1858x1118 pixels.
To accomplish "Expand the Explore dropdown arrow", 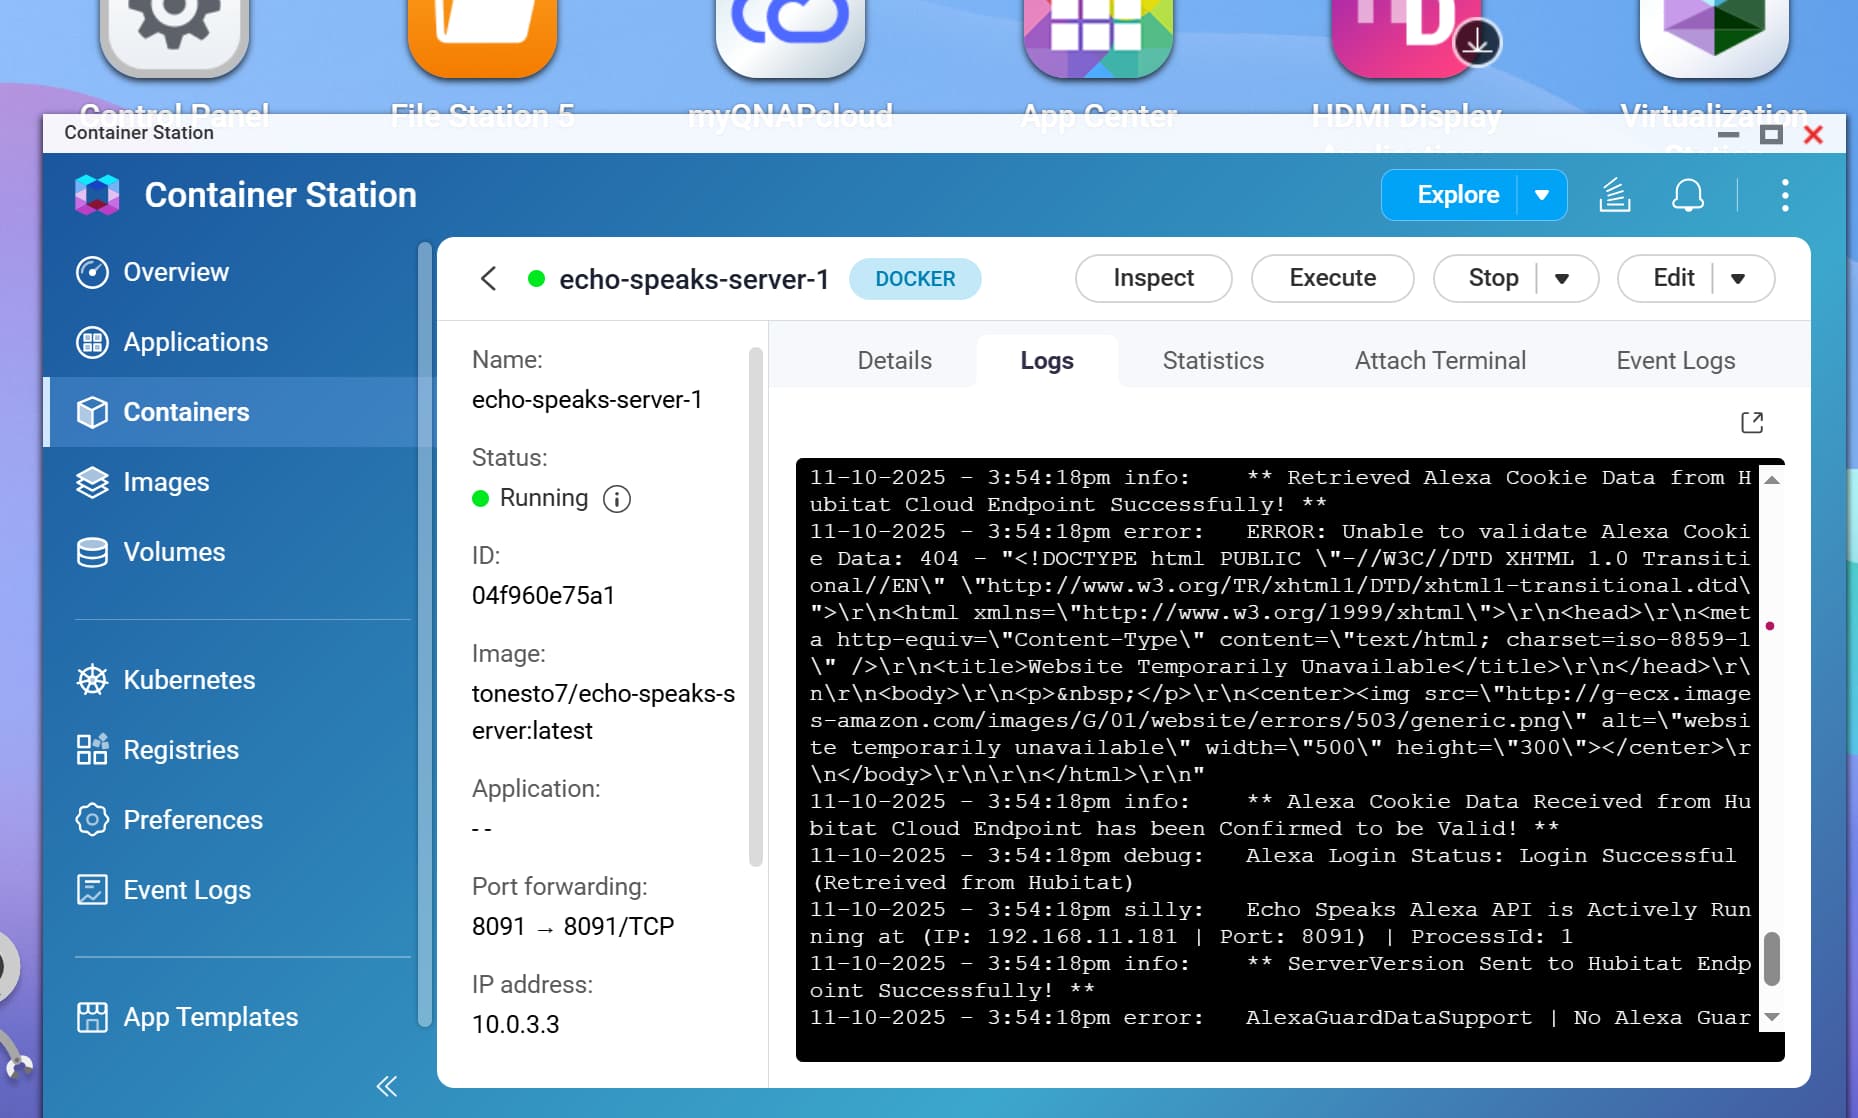I will 1542,195.
